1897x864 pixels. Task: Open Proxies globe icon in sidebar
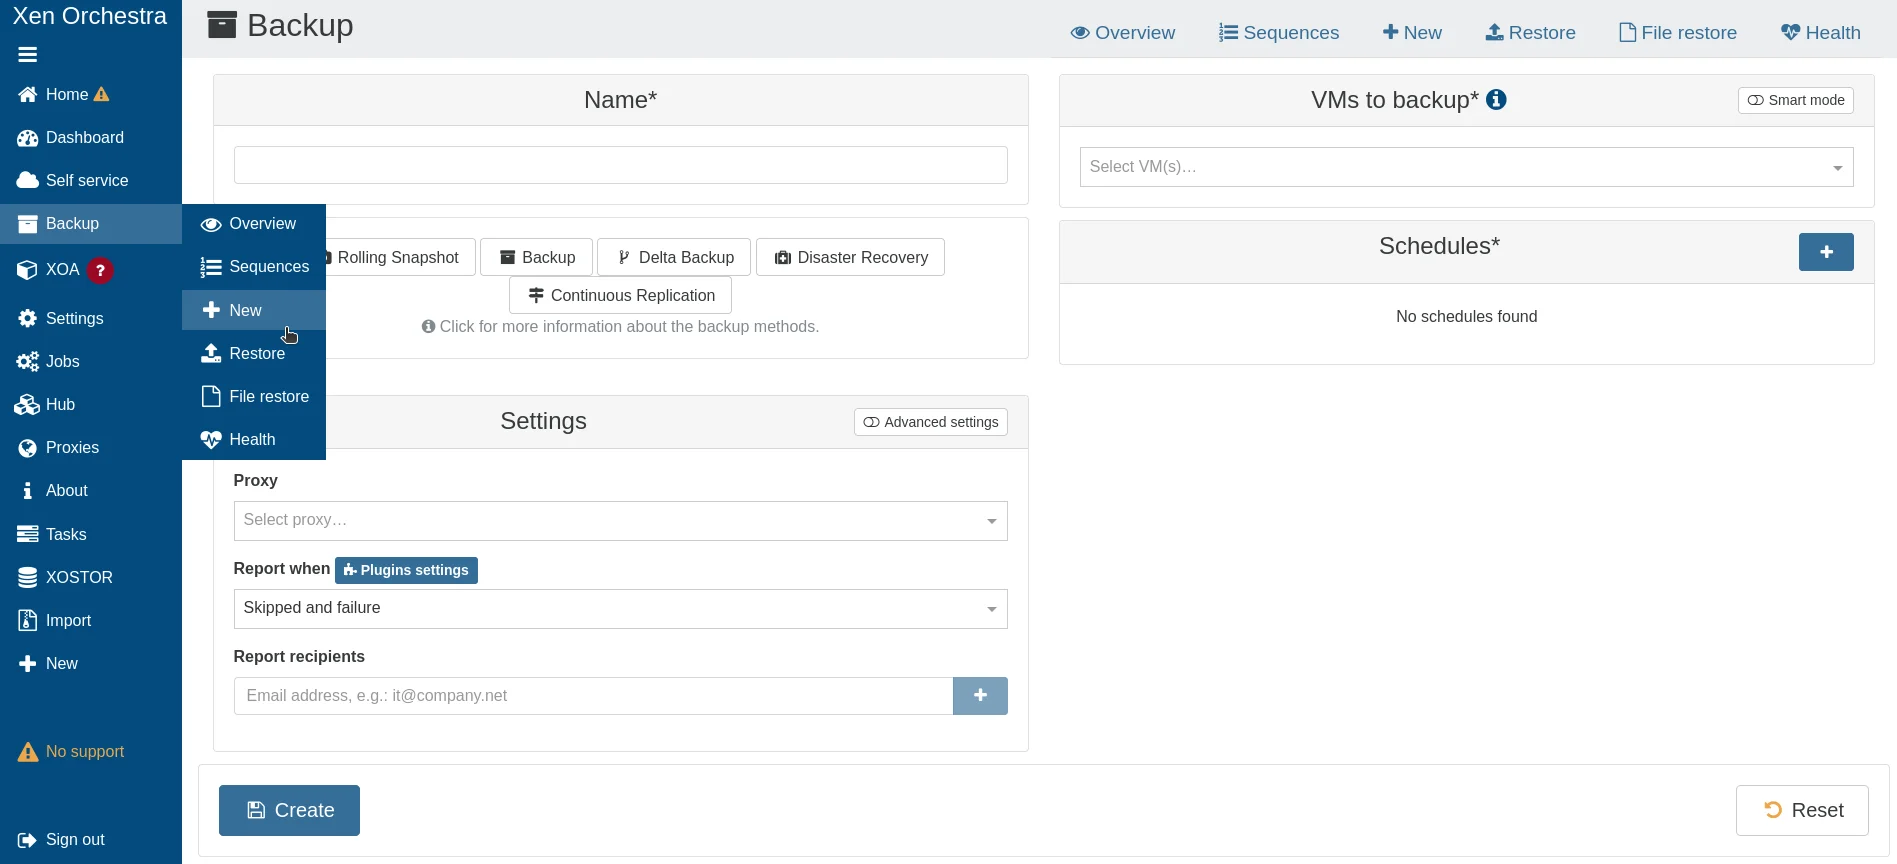[28, 448]
